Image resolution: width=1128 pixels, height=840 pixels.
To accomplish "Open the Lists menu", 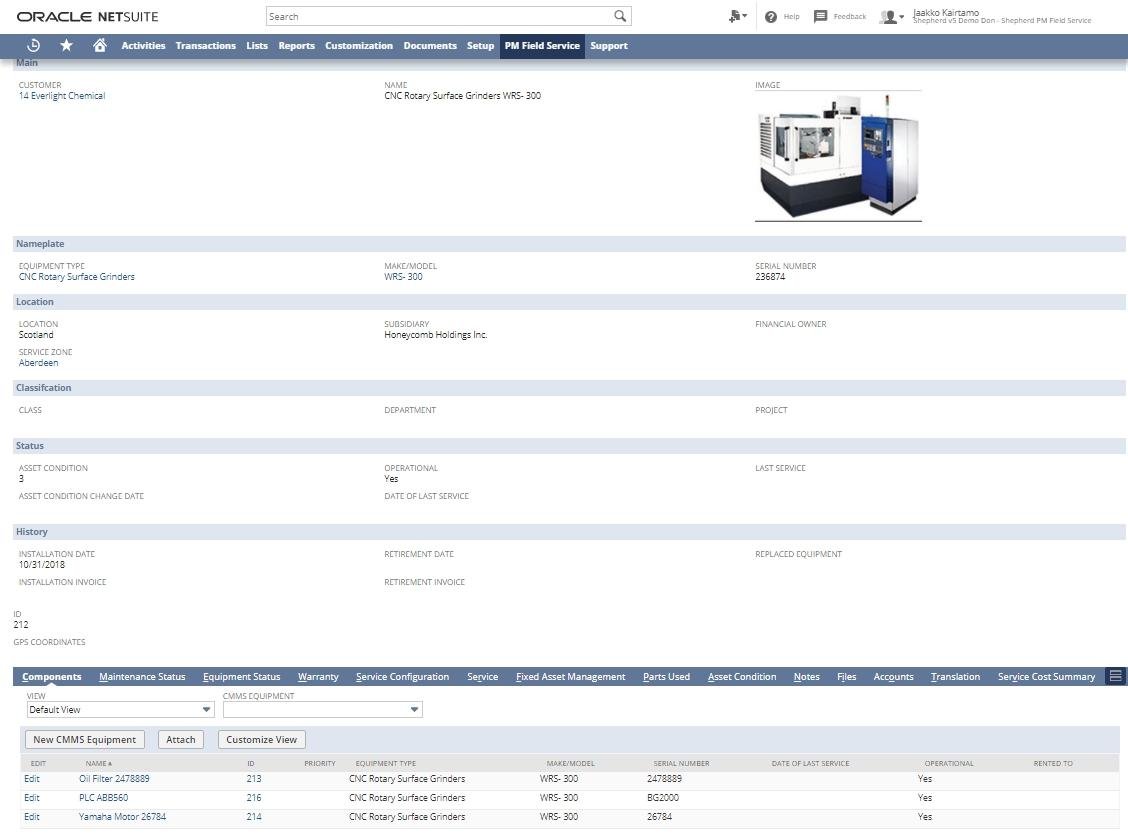I will [257, 45].
